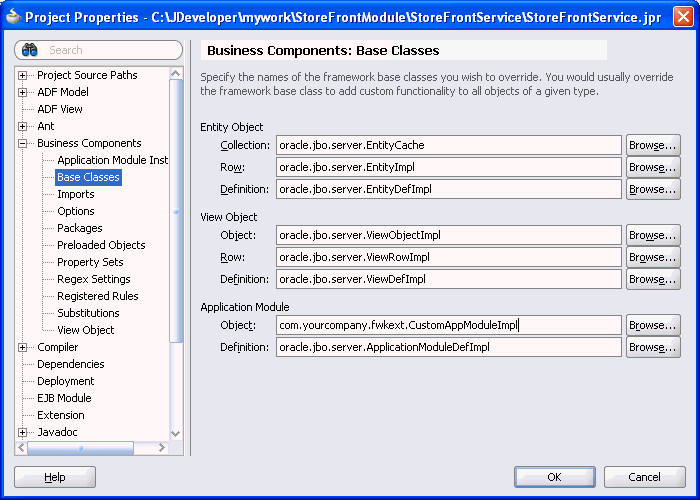Select Packages tree item
700x500 pixels.
click(80, 228)
